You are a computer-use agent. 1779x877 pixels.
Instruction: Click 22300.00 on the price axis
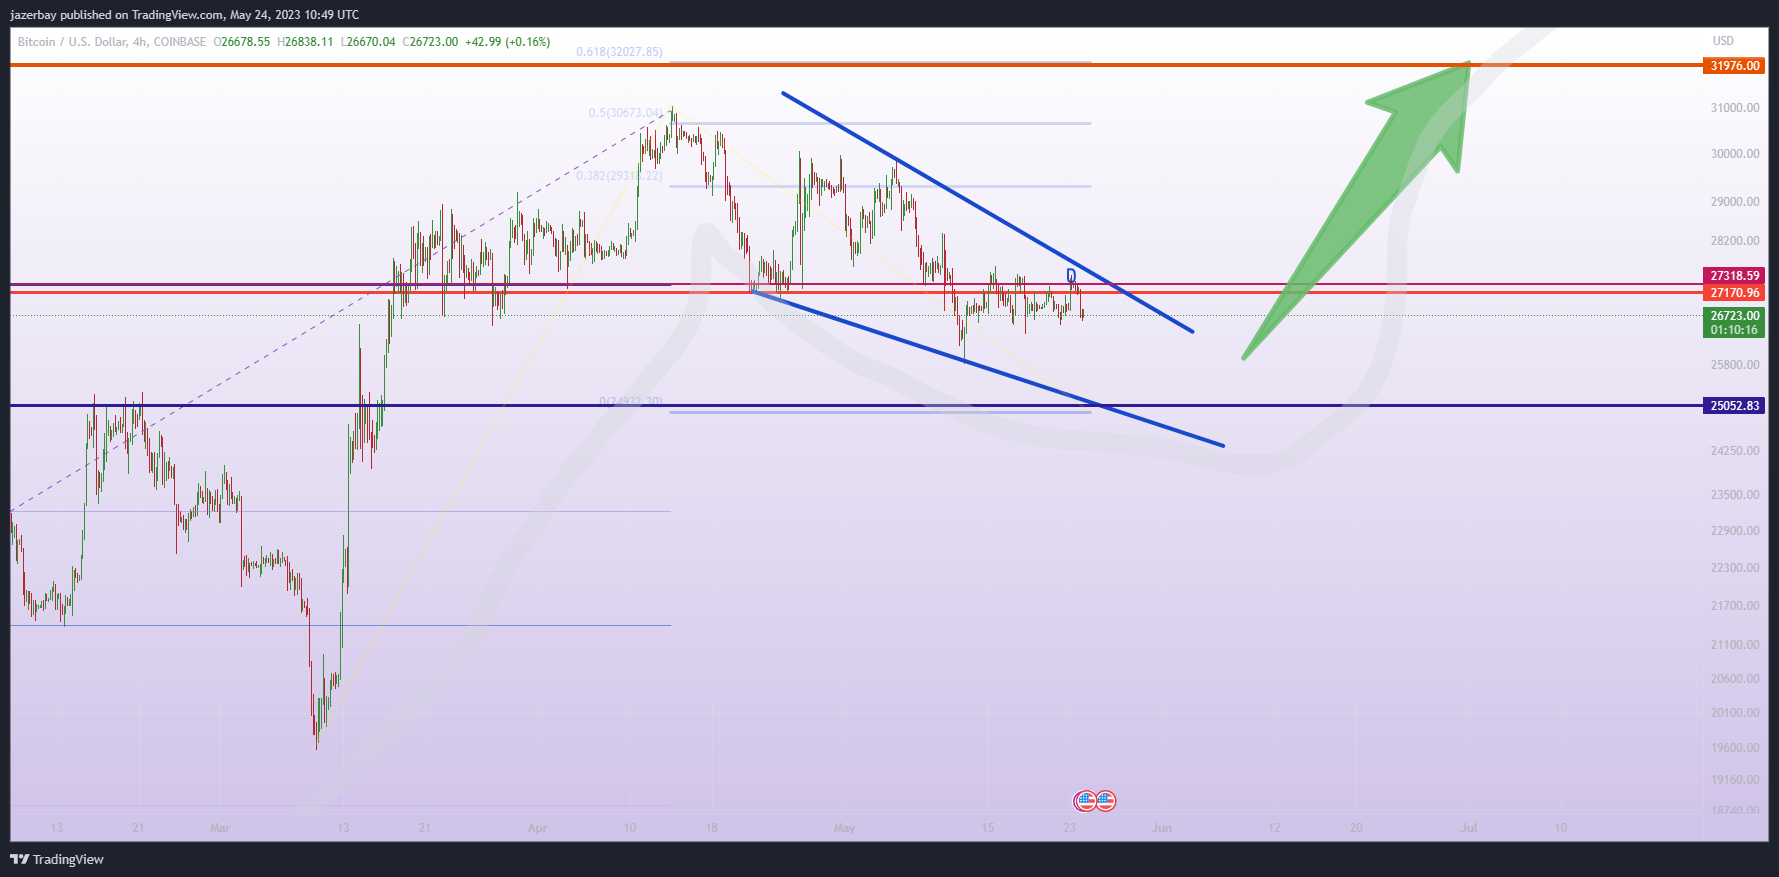click(x=1735, y=568)
